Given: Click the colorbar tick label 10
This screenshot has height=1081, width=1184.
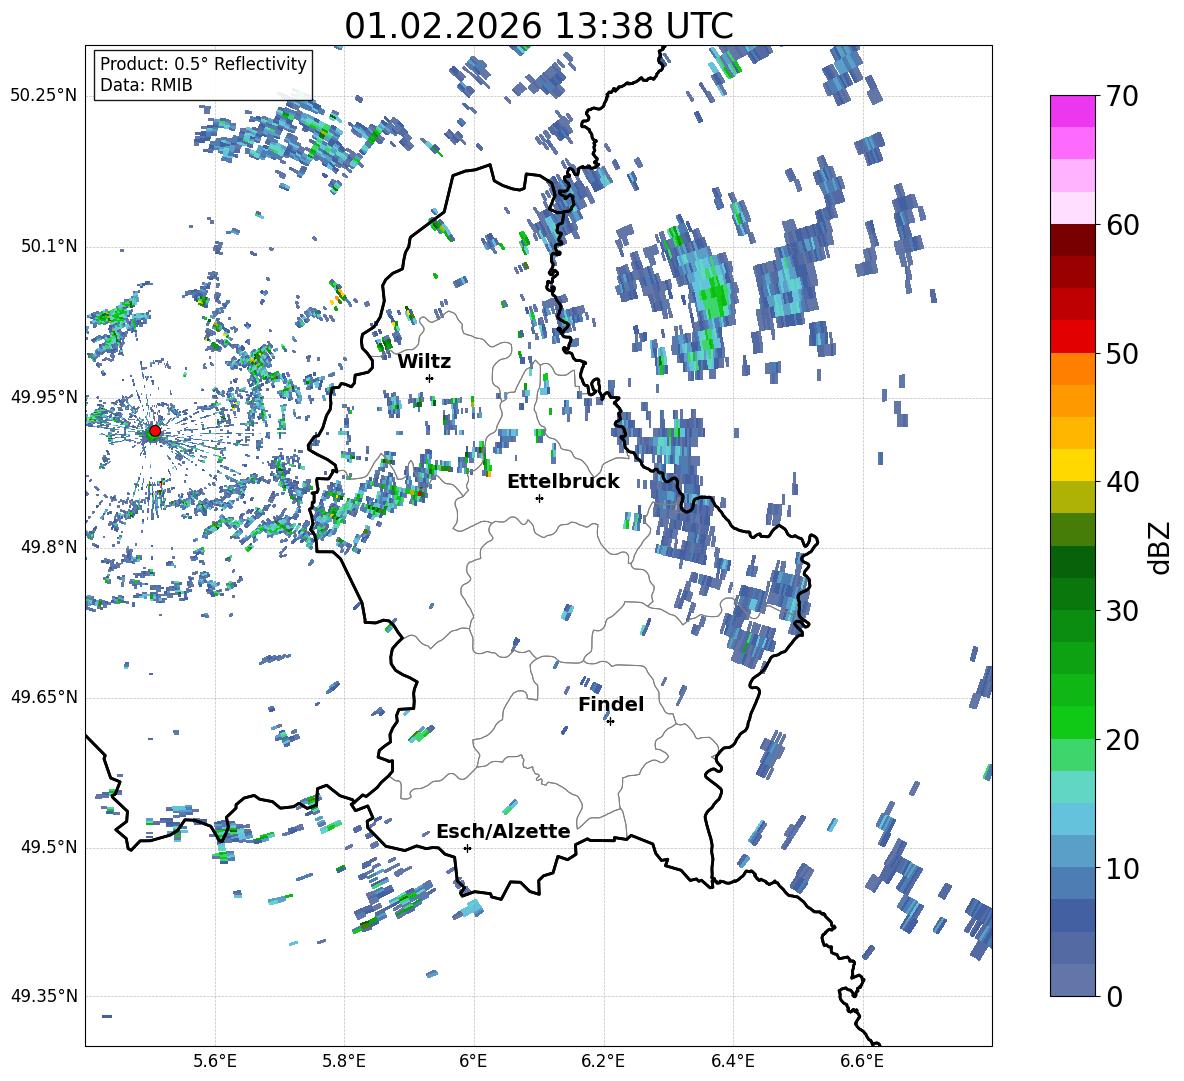Looking at the screenshot, I should click(x=1122, y=868).
